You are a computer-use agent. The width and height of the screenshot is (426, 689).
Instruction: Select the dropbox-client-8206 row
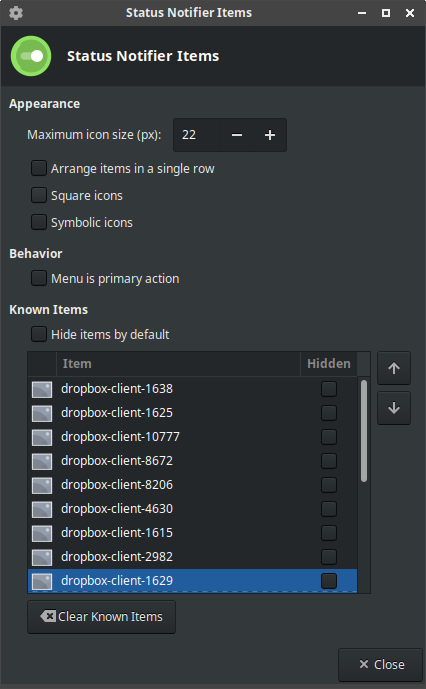coord(193,485)
